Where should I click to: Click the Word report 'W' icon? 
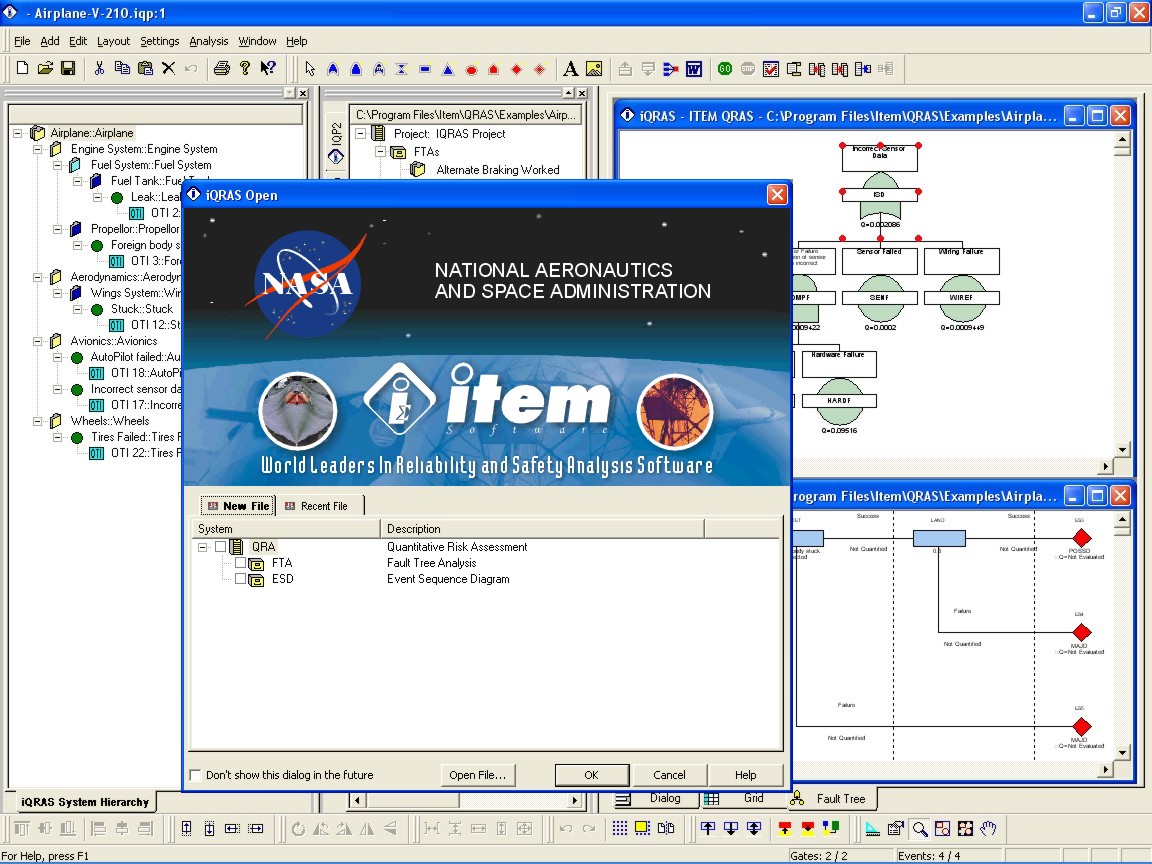tap(694, 69)
